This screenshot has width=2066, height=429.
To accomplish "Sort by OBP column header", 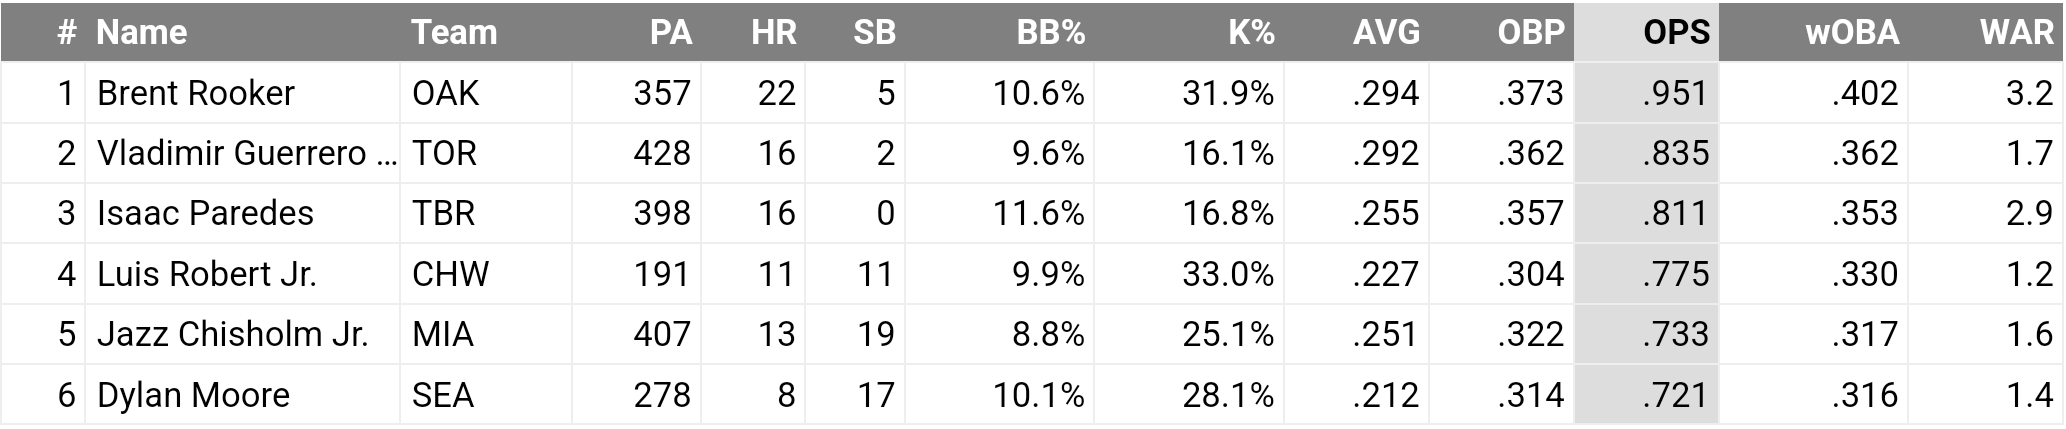I will tap(1530, 32).
